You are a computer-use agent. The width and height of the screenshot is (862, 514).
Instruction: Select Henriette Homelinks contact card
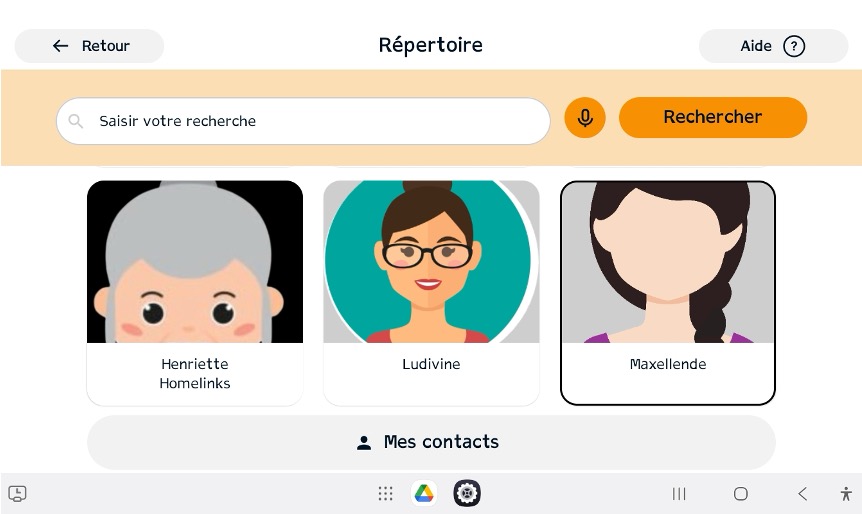click(195, 293)
